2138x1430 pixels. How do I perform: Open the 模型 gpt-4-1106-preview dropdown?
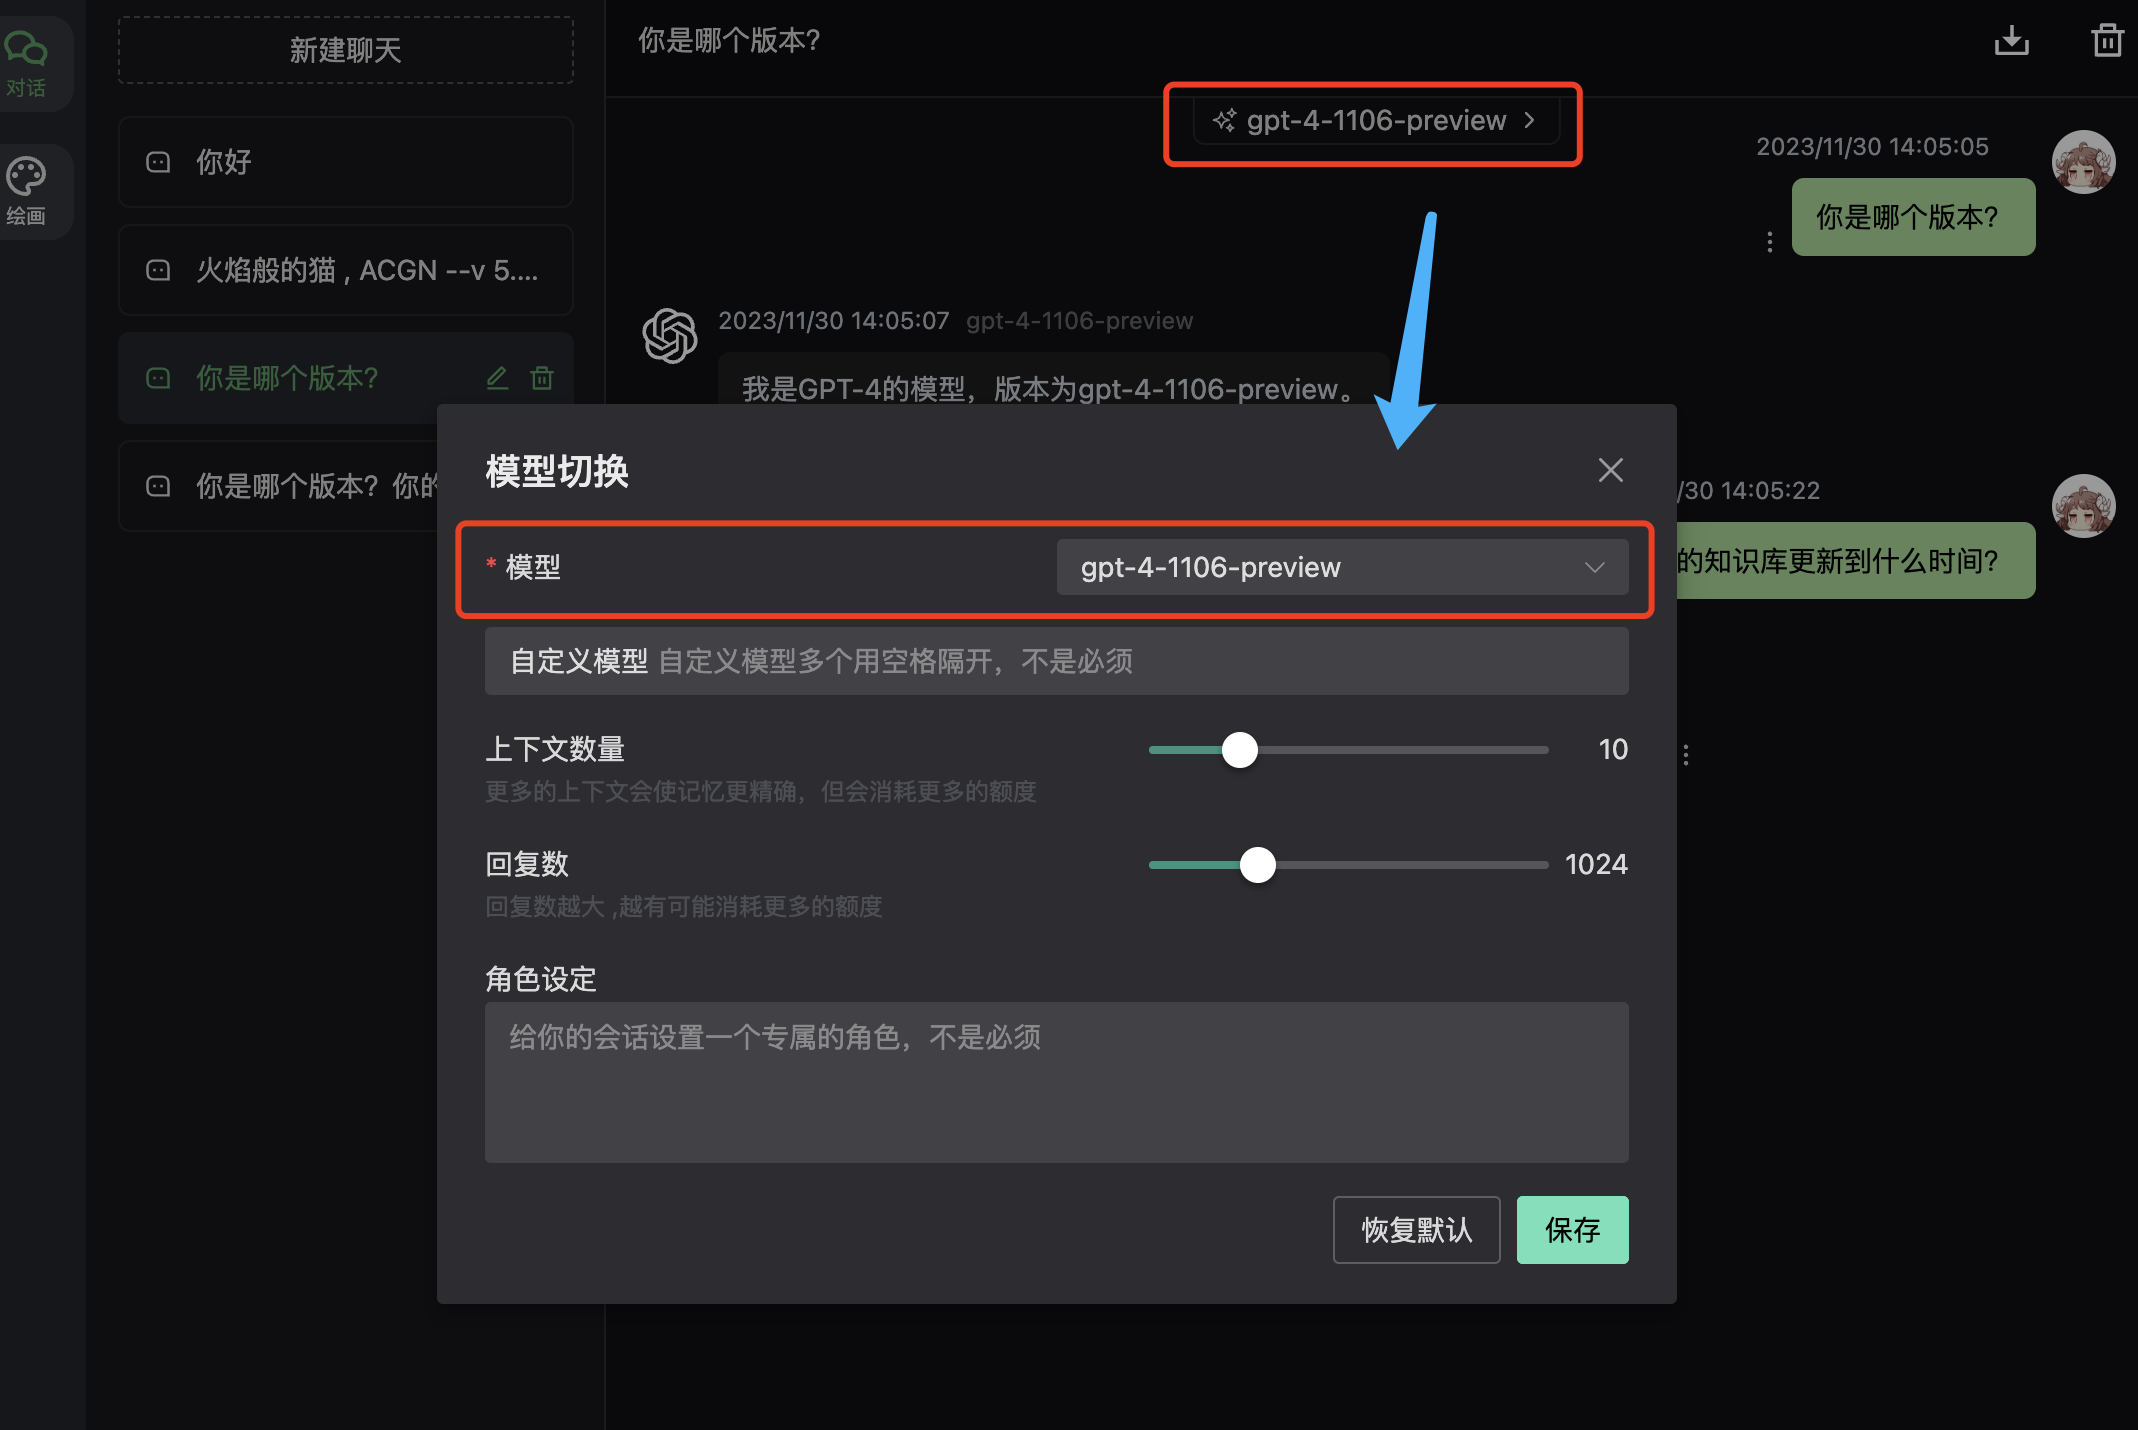click(x=1341, y=567)
